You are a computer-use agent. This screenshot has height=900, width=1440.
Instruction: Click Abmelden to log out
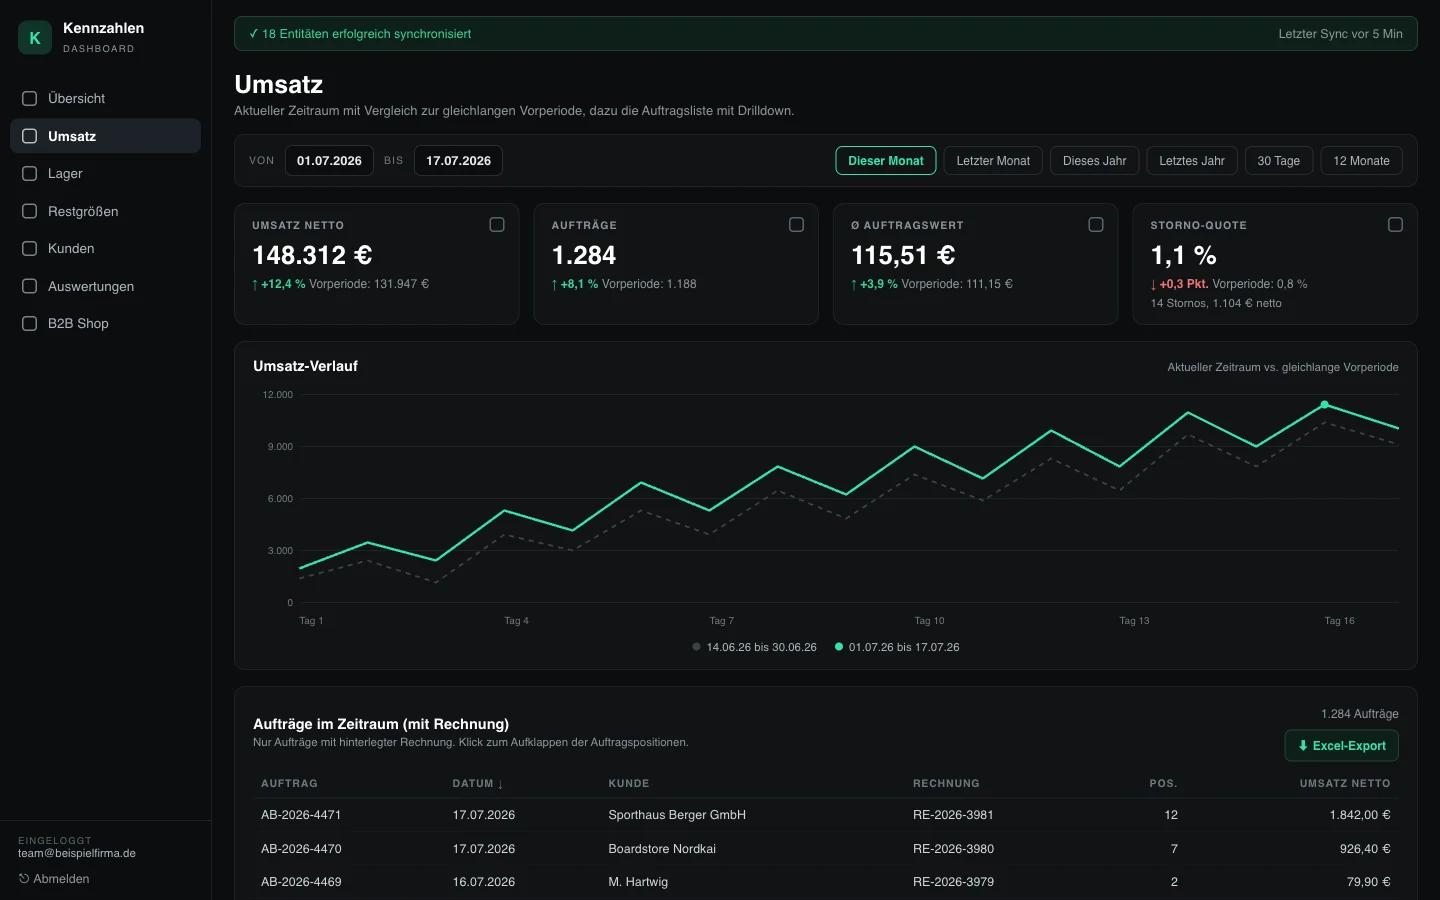coord(54,879)
